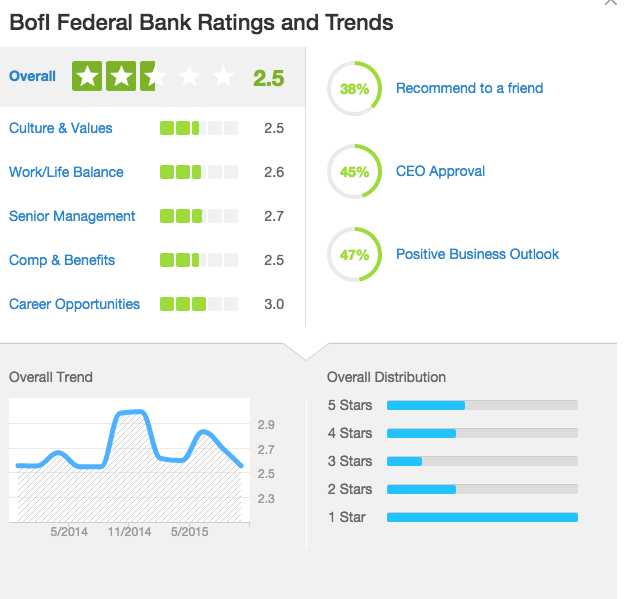The height and width of the screenshot is (599, 624).
Task: Click the 38% recommend circle gauge
Action: [x=354, y=89]
